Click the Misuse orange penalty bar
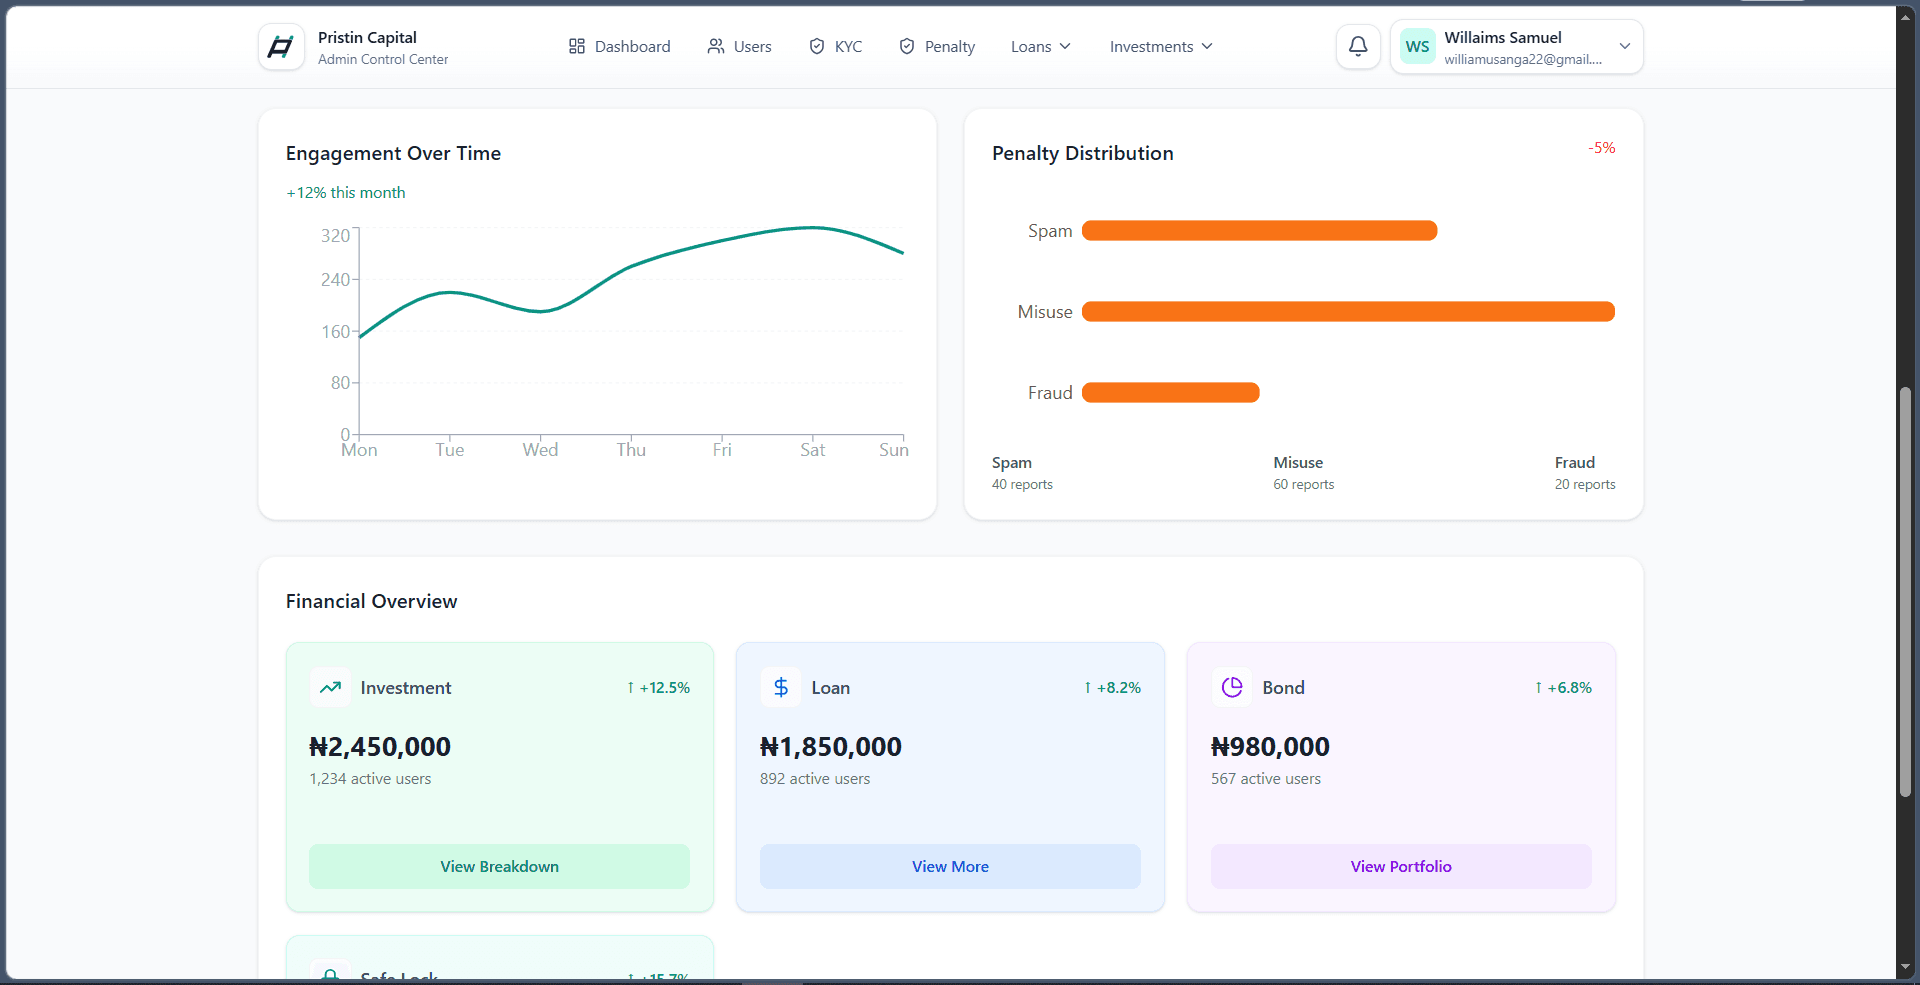Screen dimensions: 1920x985 click(x=1348, y=312)
